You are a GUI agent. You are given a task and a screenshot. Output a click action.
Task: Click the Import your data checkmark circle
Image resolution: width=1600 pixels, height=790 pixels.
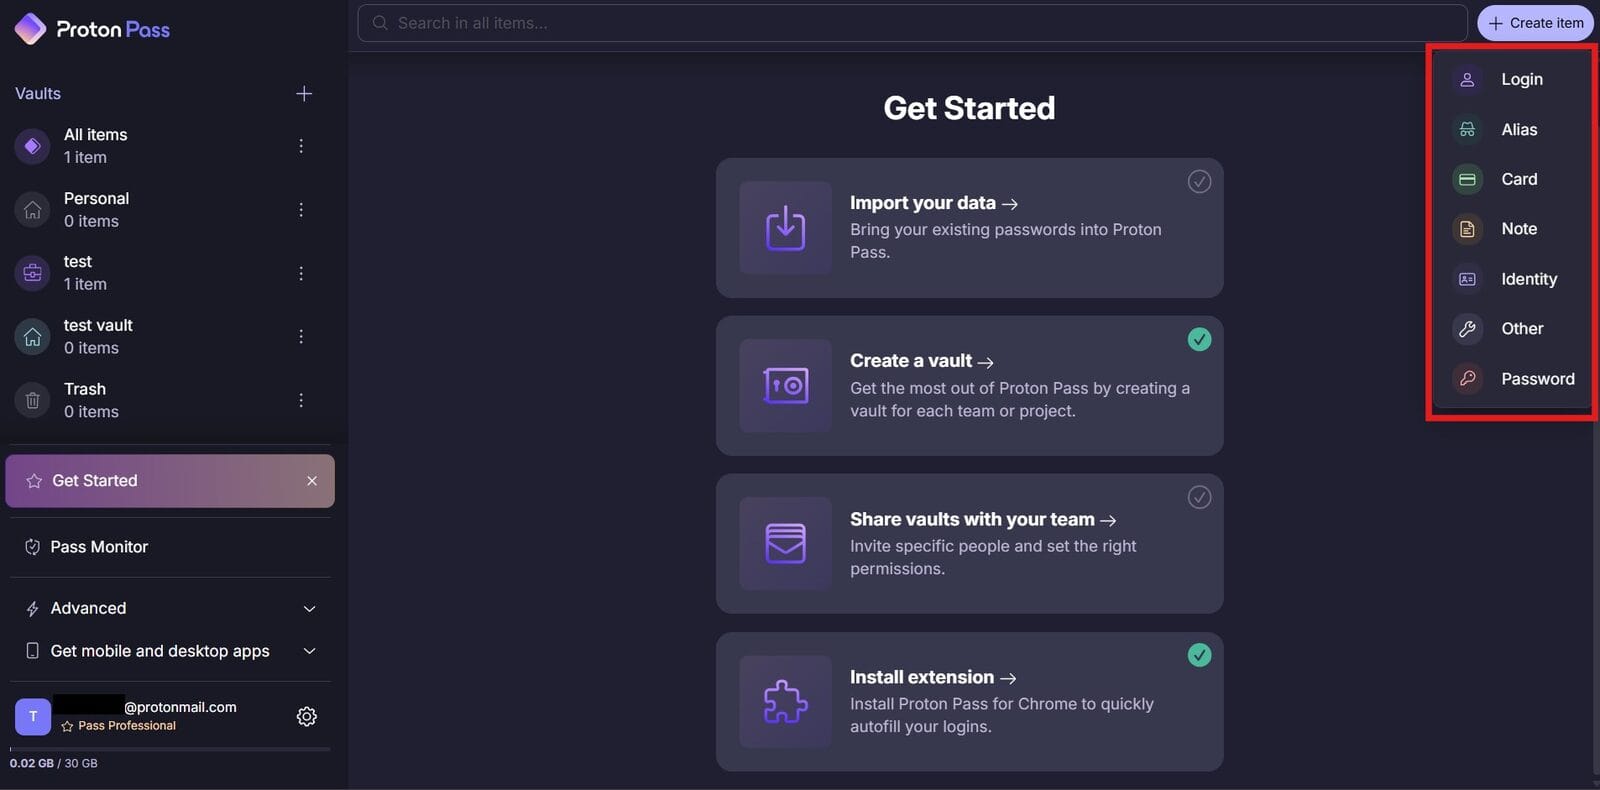(1199, 181)
